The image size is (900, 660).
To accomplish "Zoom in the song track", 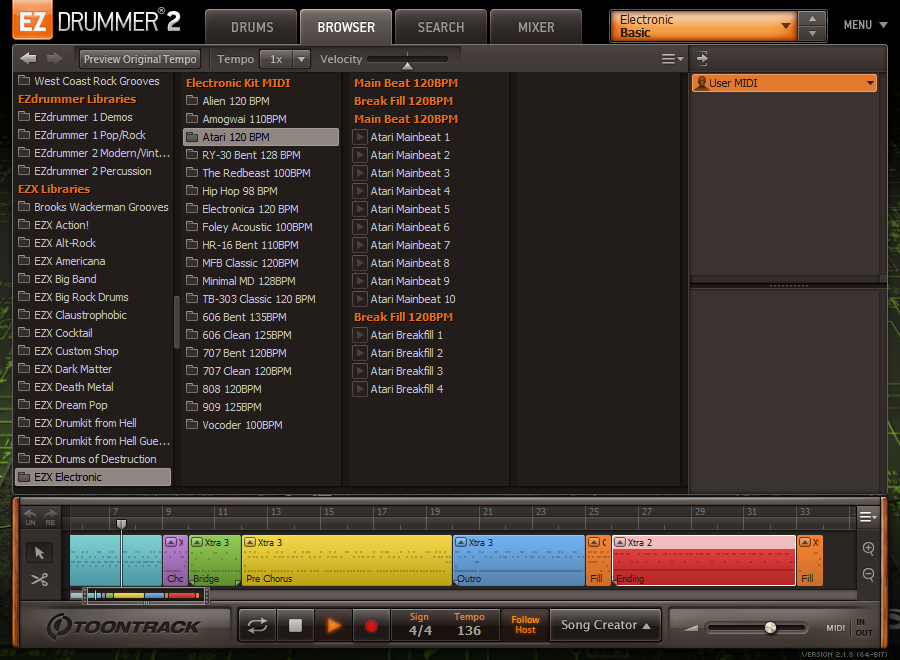I will click(x=868, y=548).
